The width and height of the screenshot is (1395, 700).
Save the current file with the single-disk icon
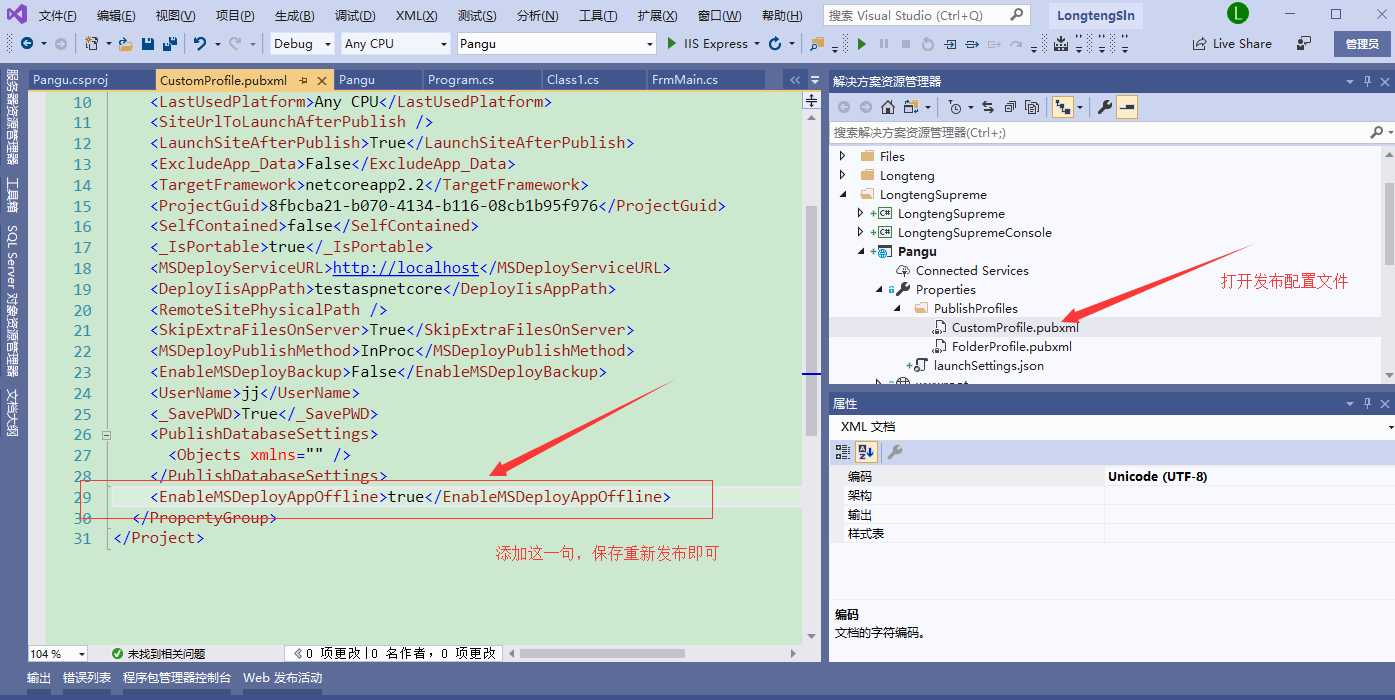pyautogui.click(x=148, y=44)
